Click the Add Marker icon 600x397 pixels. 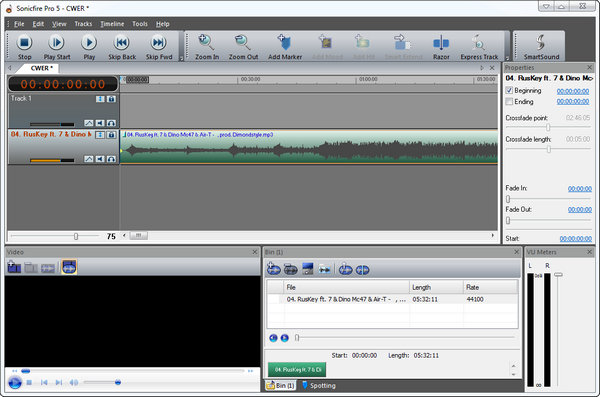(x=285, y=42)
